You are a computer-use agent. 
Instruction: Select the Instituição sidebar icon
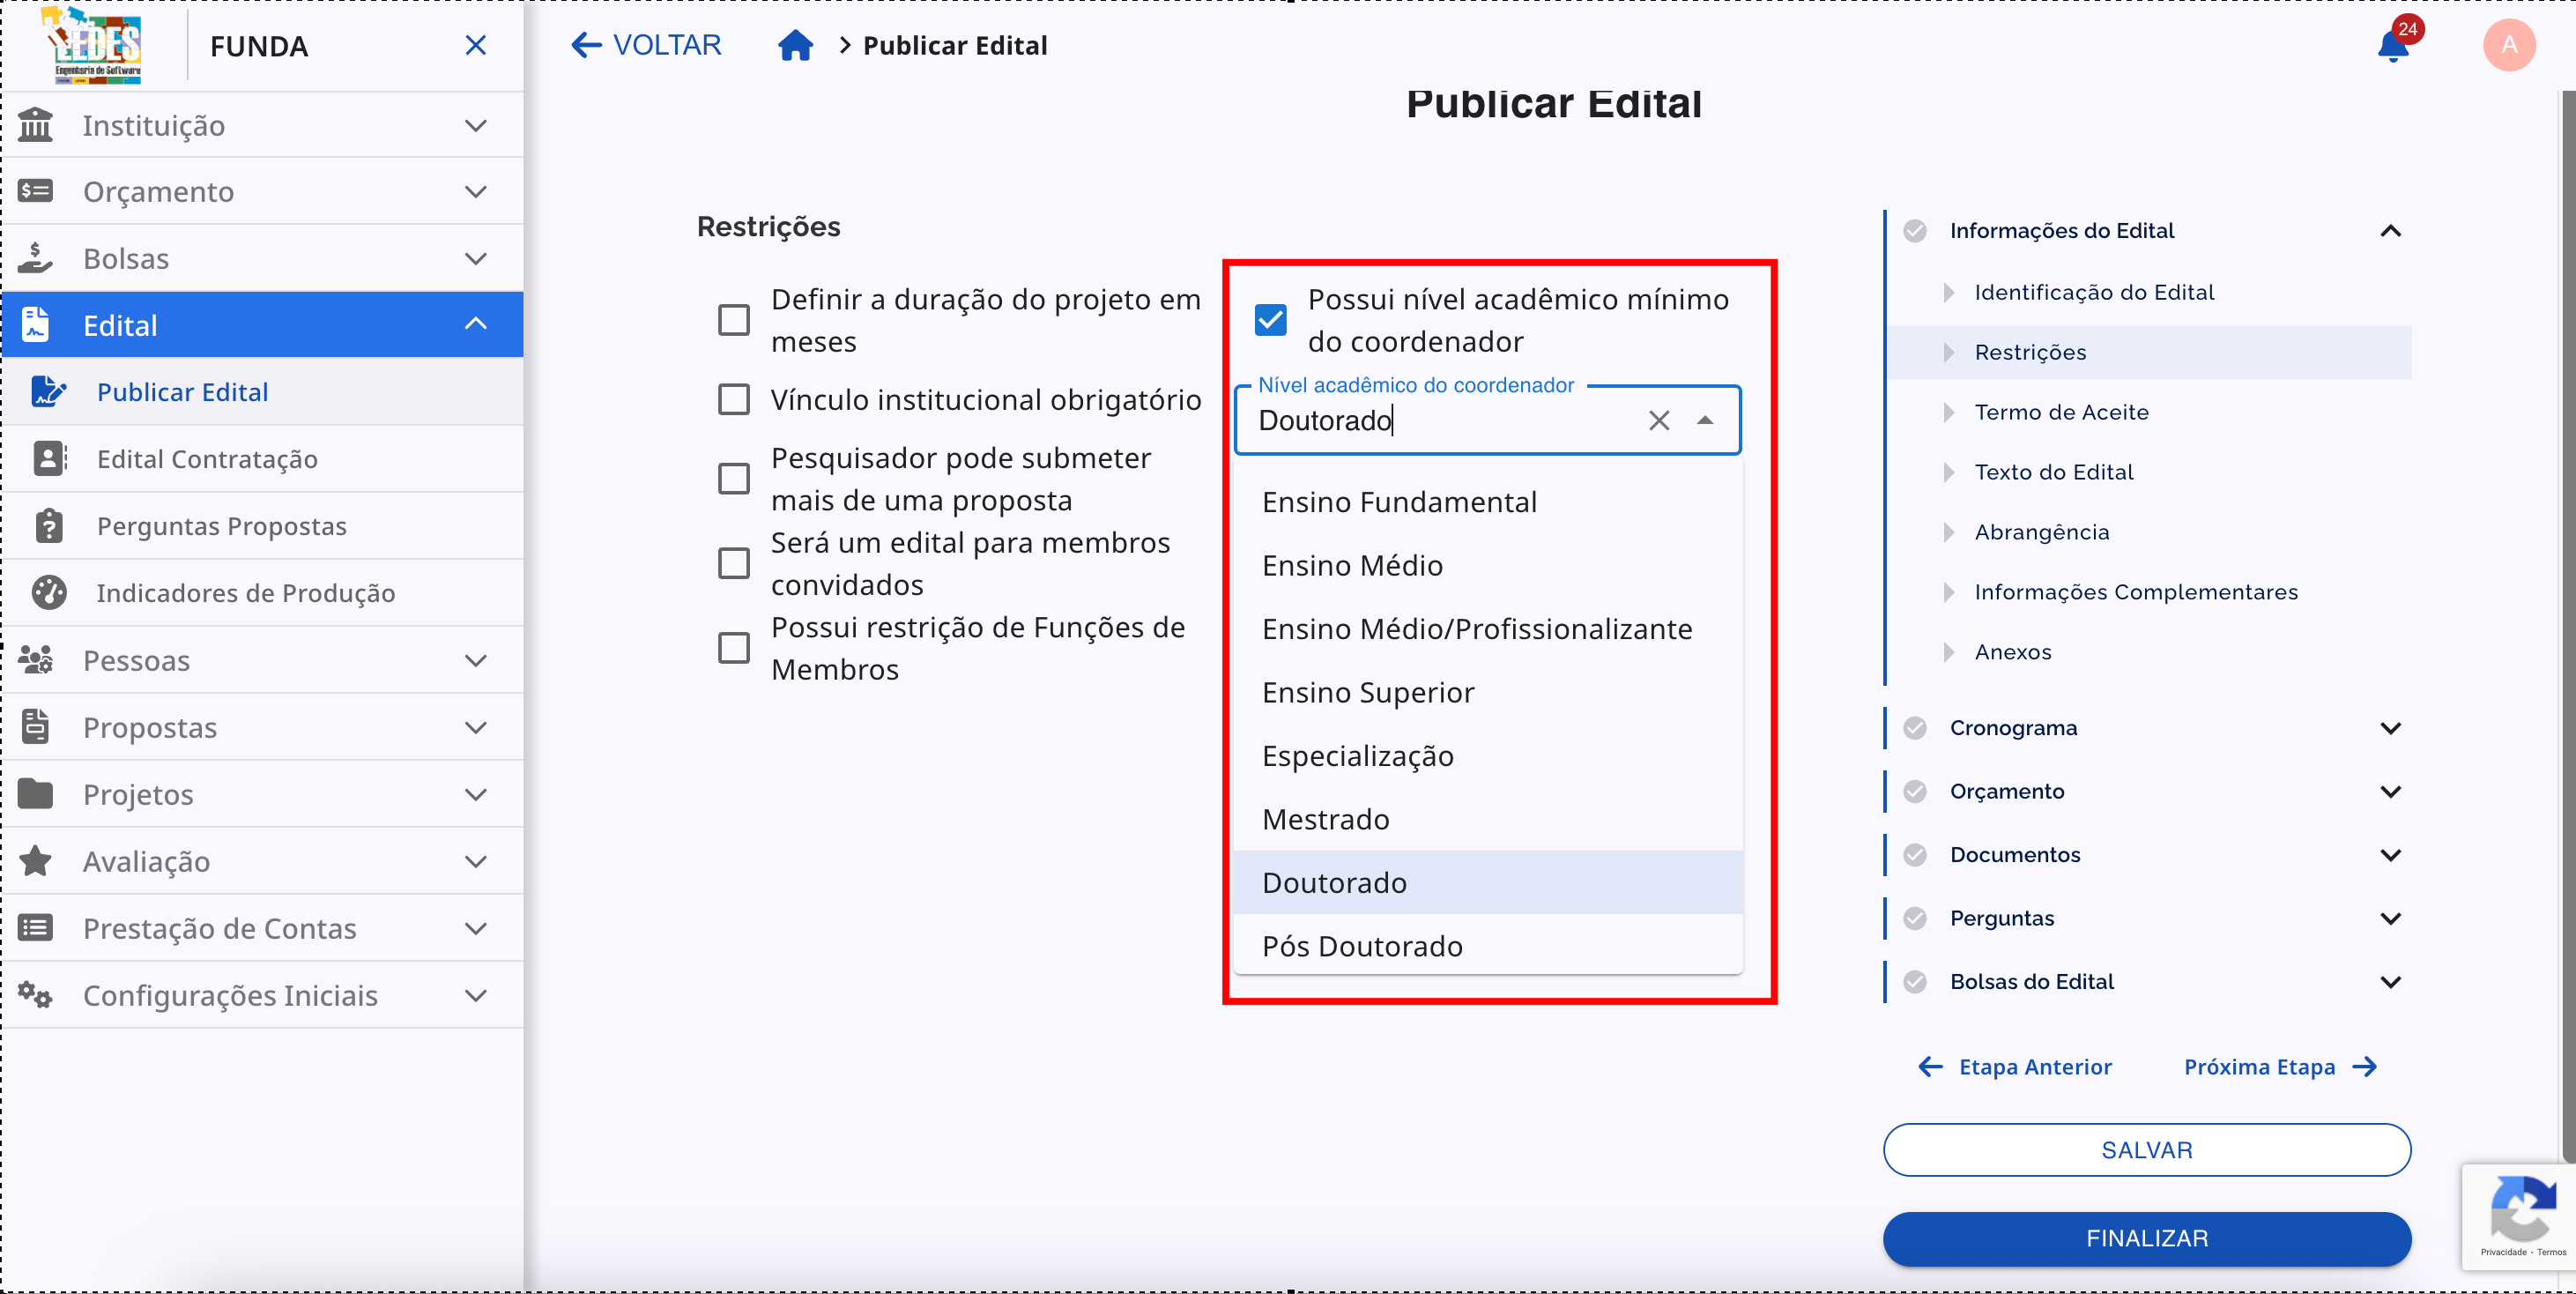[37, 124]
